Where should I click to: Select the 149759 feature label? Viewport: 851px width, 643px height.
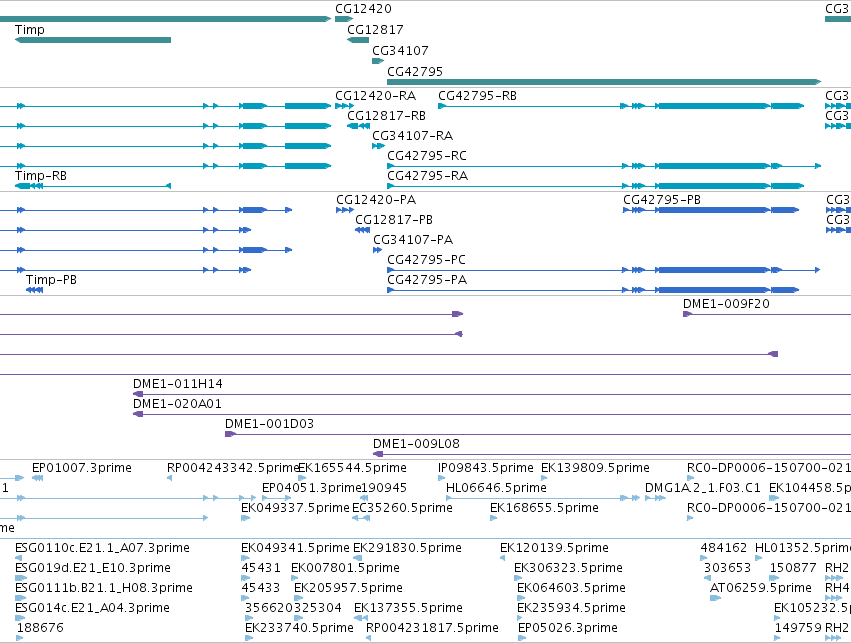[x=798, y=628]
